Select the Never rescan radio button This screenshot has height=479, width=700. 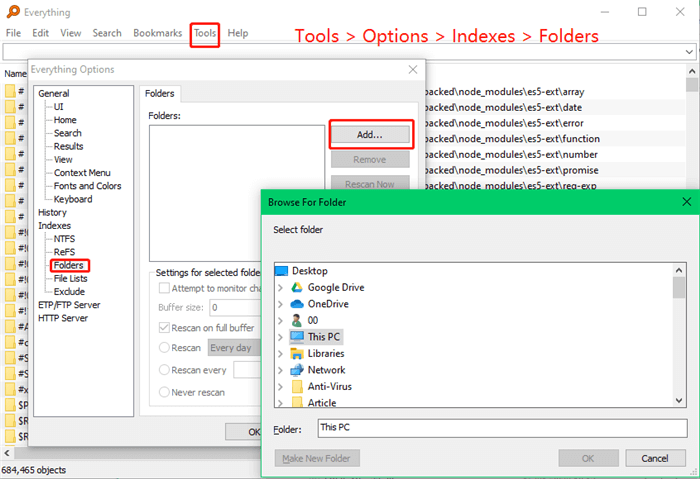[x=164, y=392]
